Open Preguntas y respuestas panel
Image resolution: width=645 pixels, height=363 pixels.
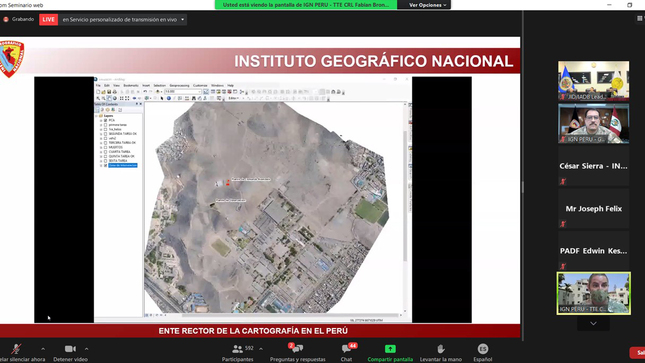pos(297,349)
